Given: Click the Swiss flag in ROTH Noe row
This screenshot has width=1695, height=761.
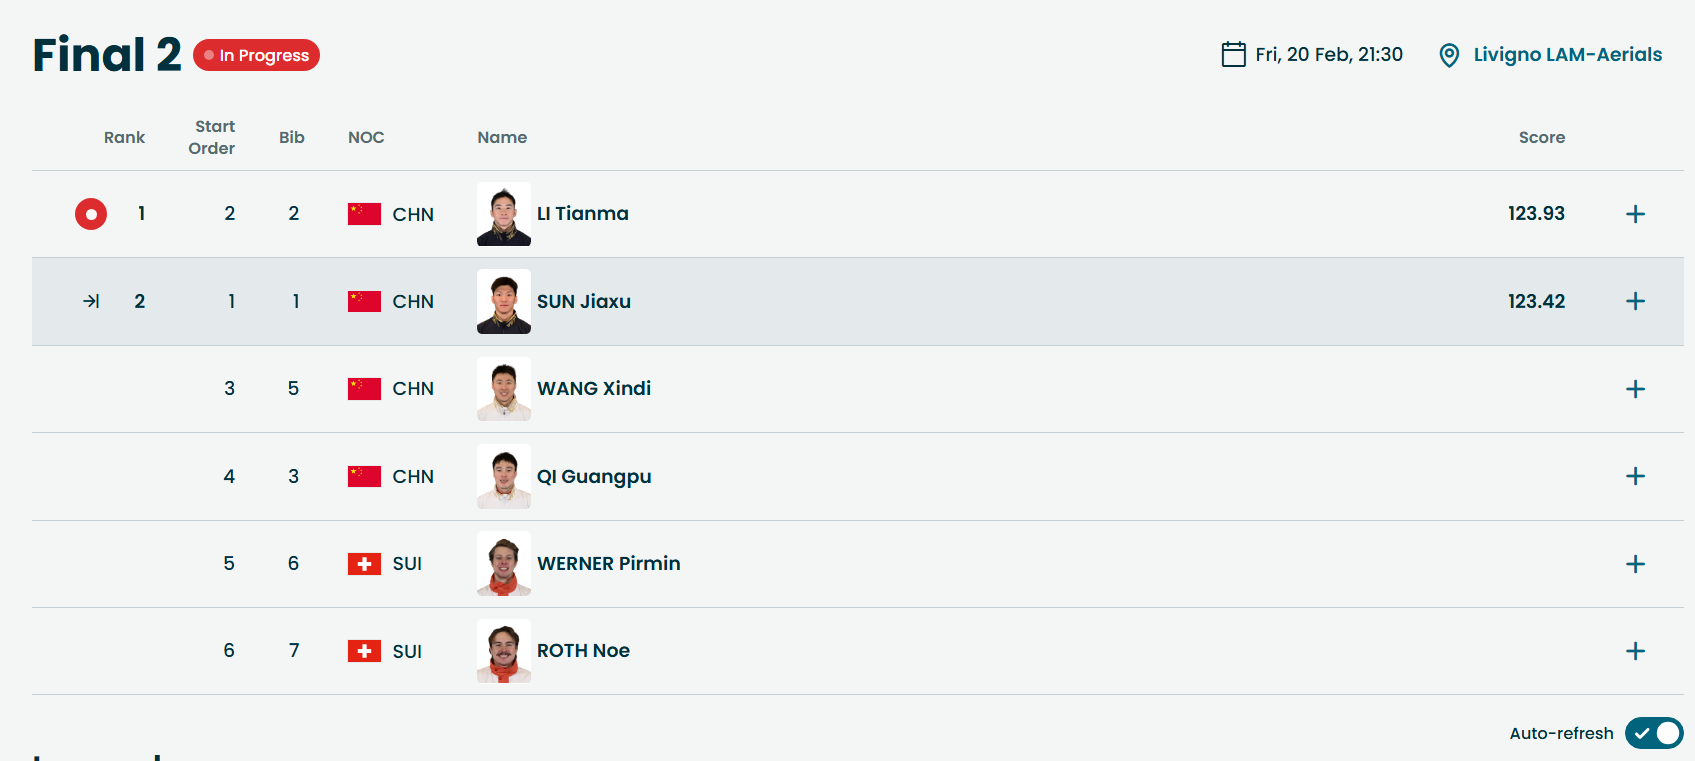Looking at the screenshot, I should 364,651.
